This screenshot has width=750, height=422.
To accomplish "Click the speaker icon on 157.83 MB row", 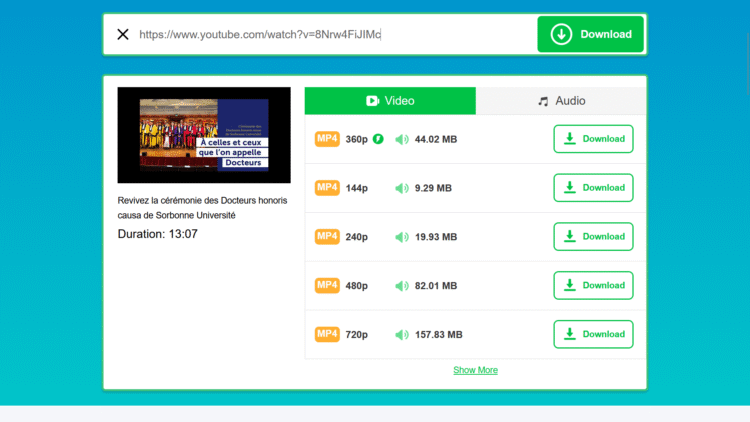I will coord(402,334).
